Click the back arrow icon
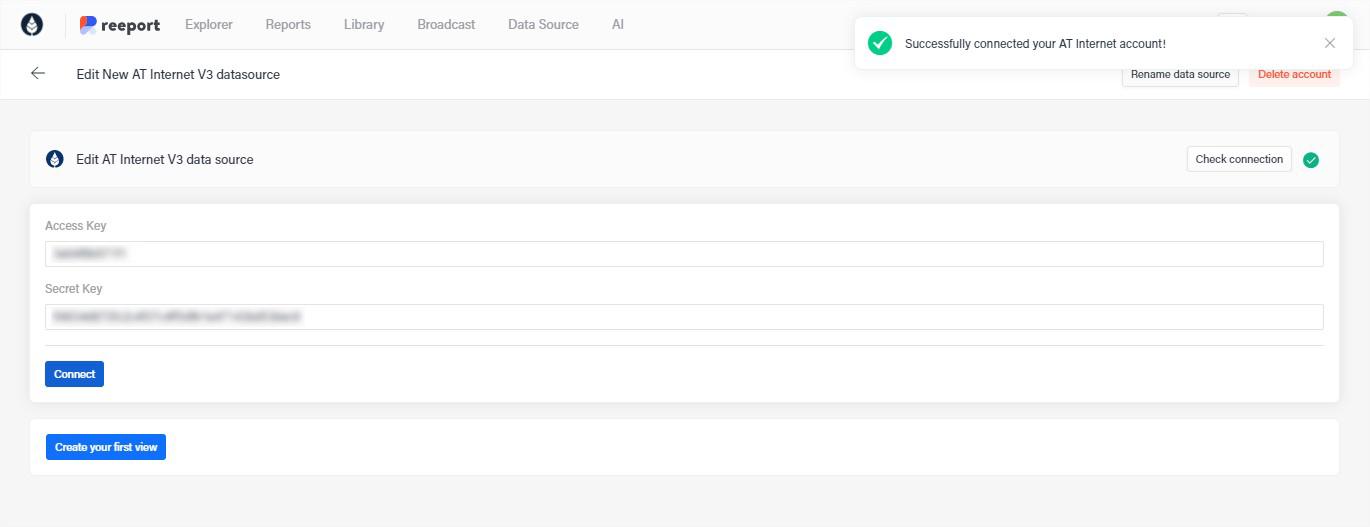 [38, 74]
